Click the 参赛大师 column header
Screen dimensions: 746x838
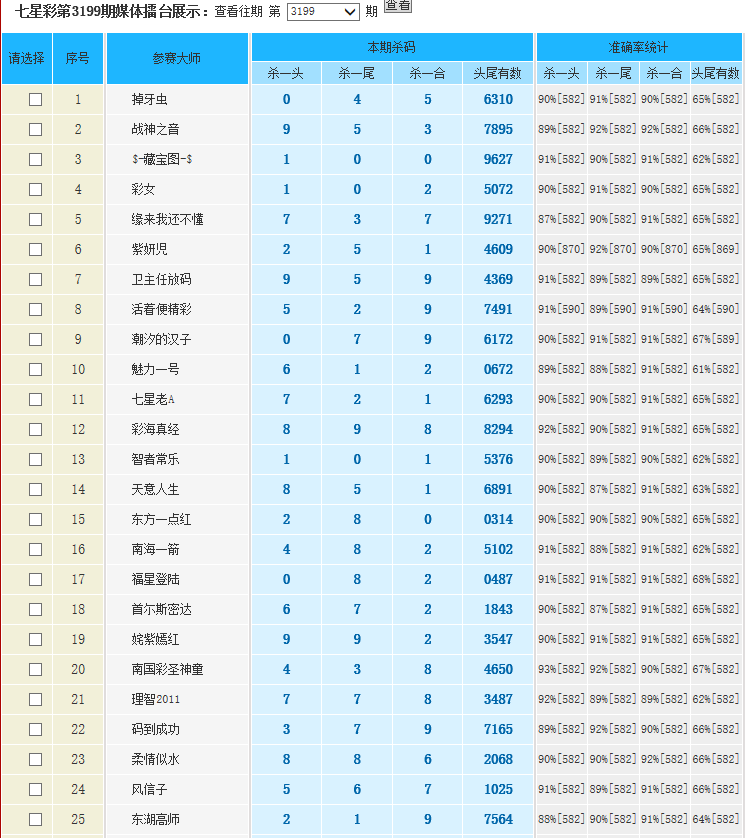[177, 59]
